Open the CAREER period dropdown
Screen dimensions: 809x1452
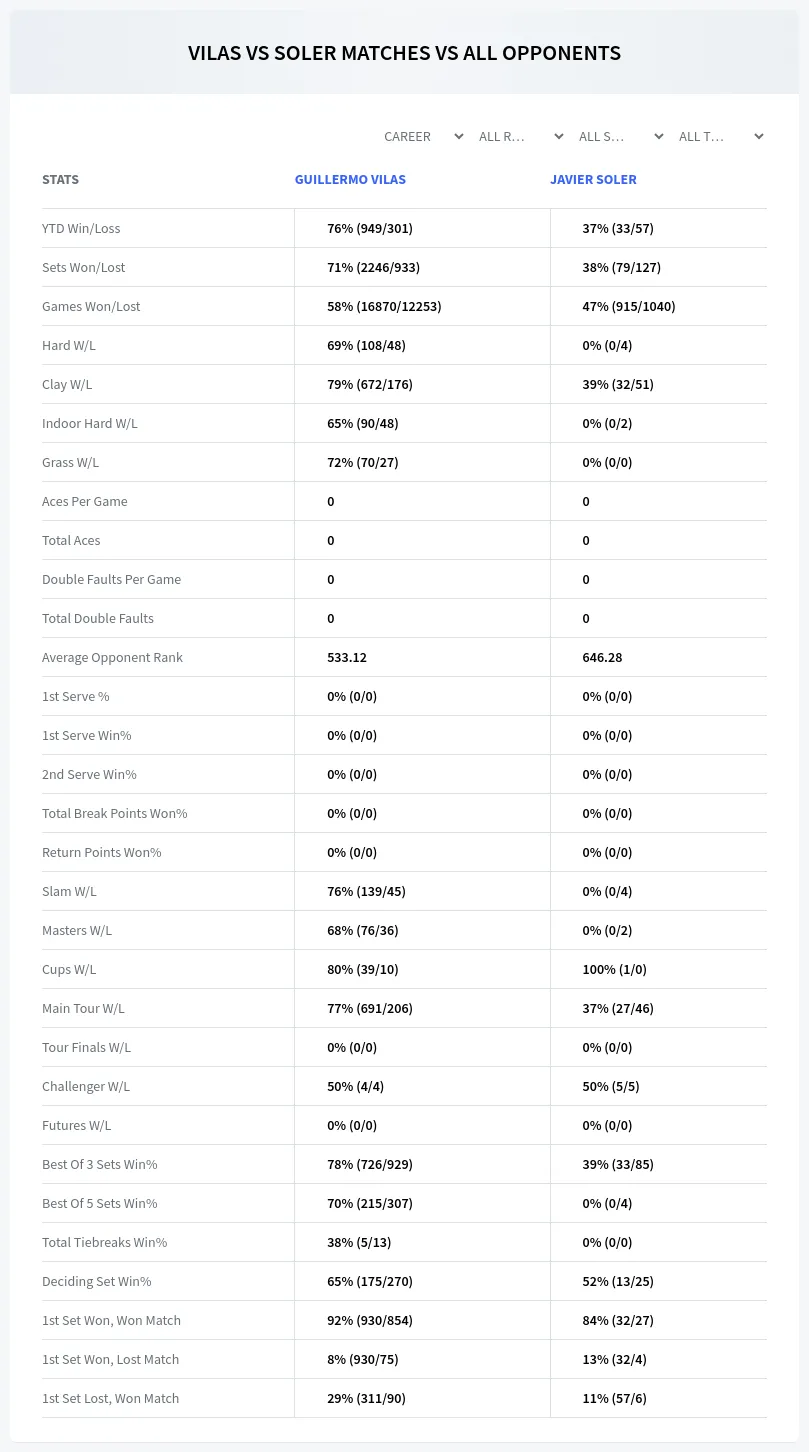click(423, 136)
